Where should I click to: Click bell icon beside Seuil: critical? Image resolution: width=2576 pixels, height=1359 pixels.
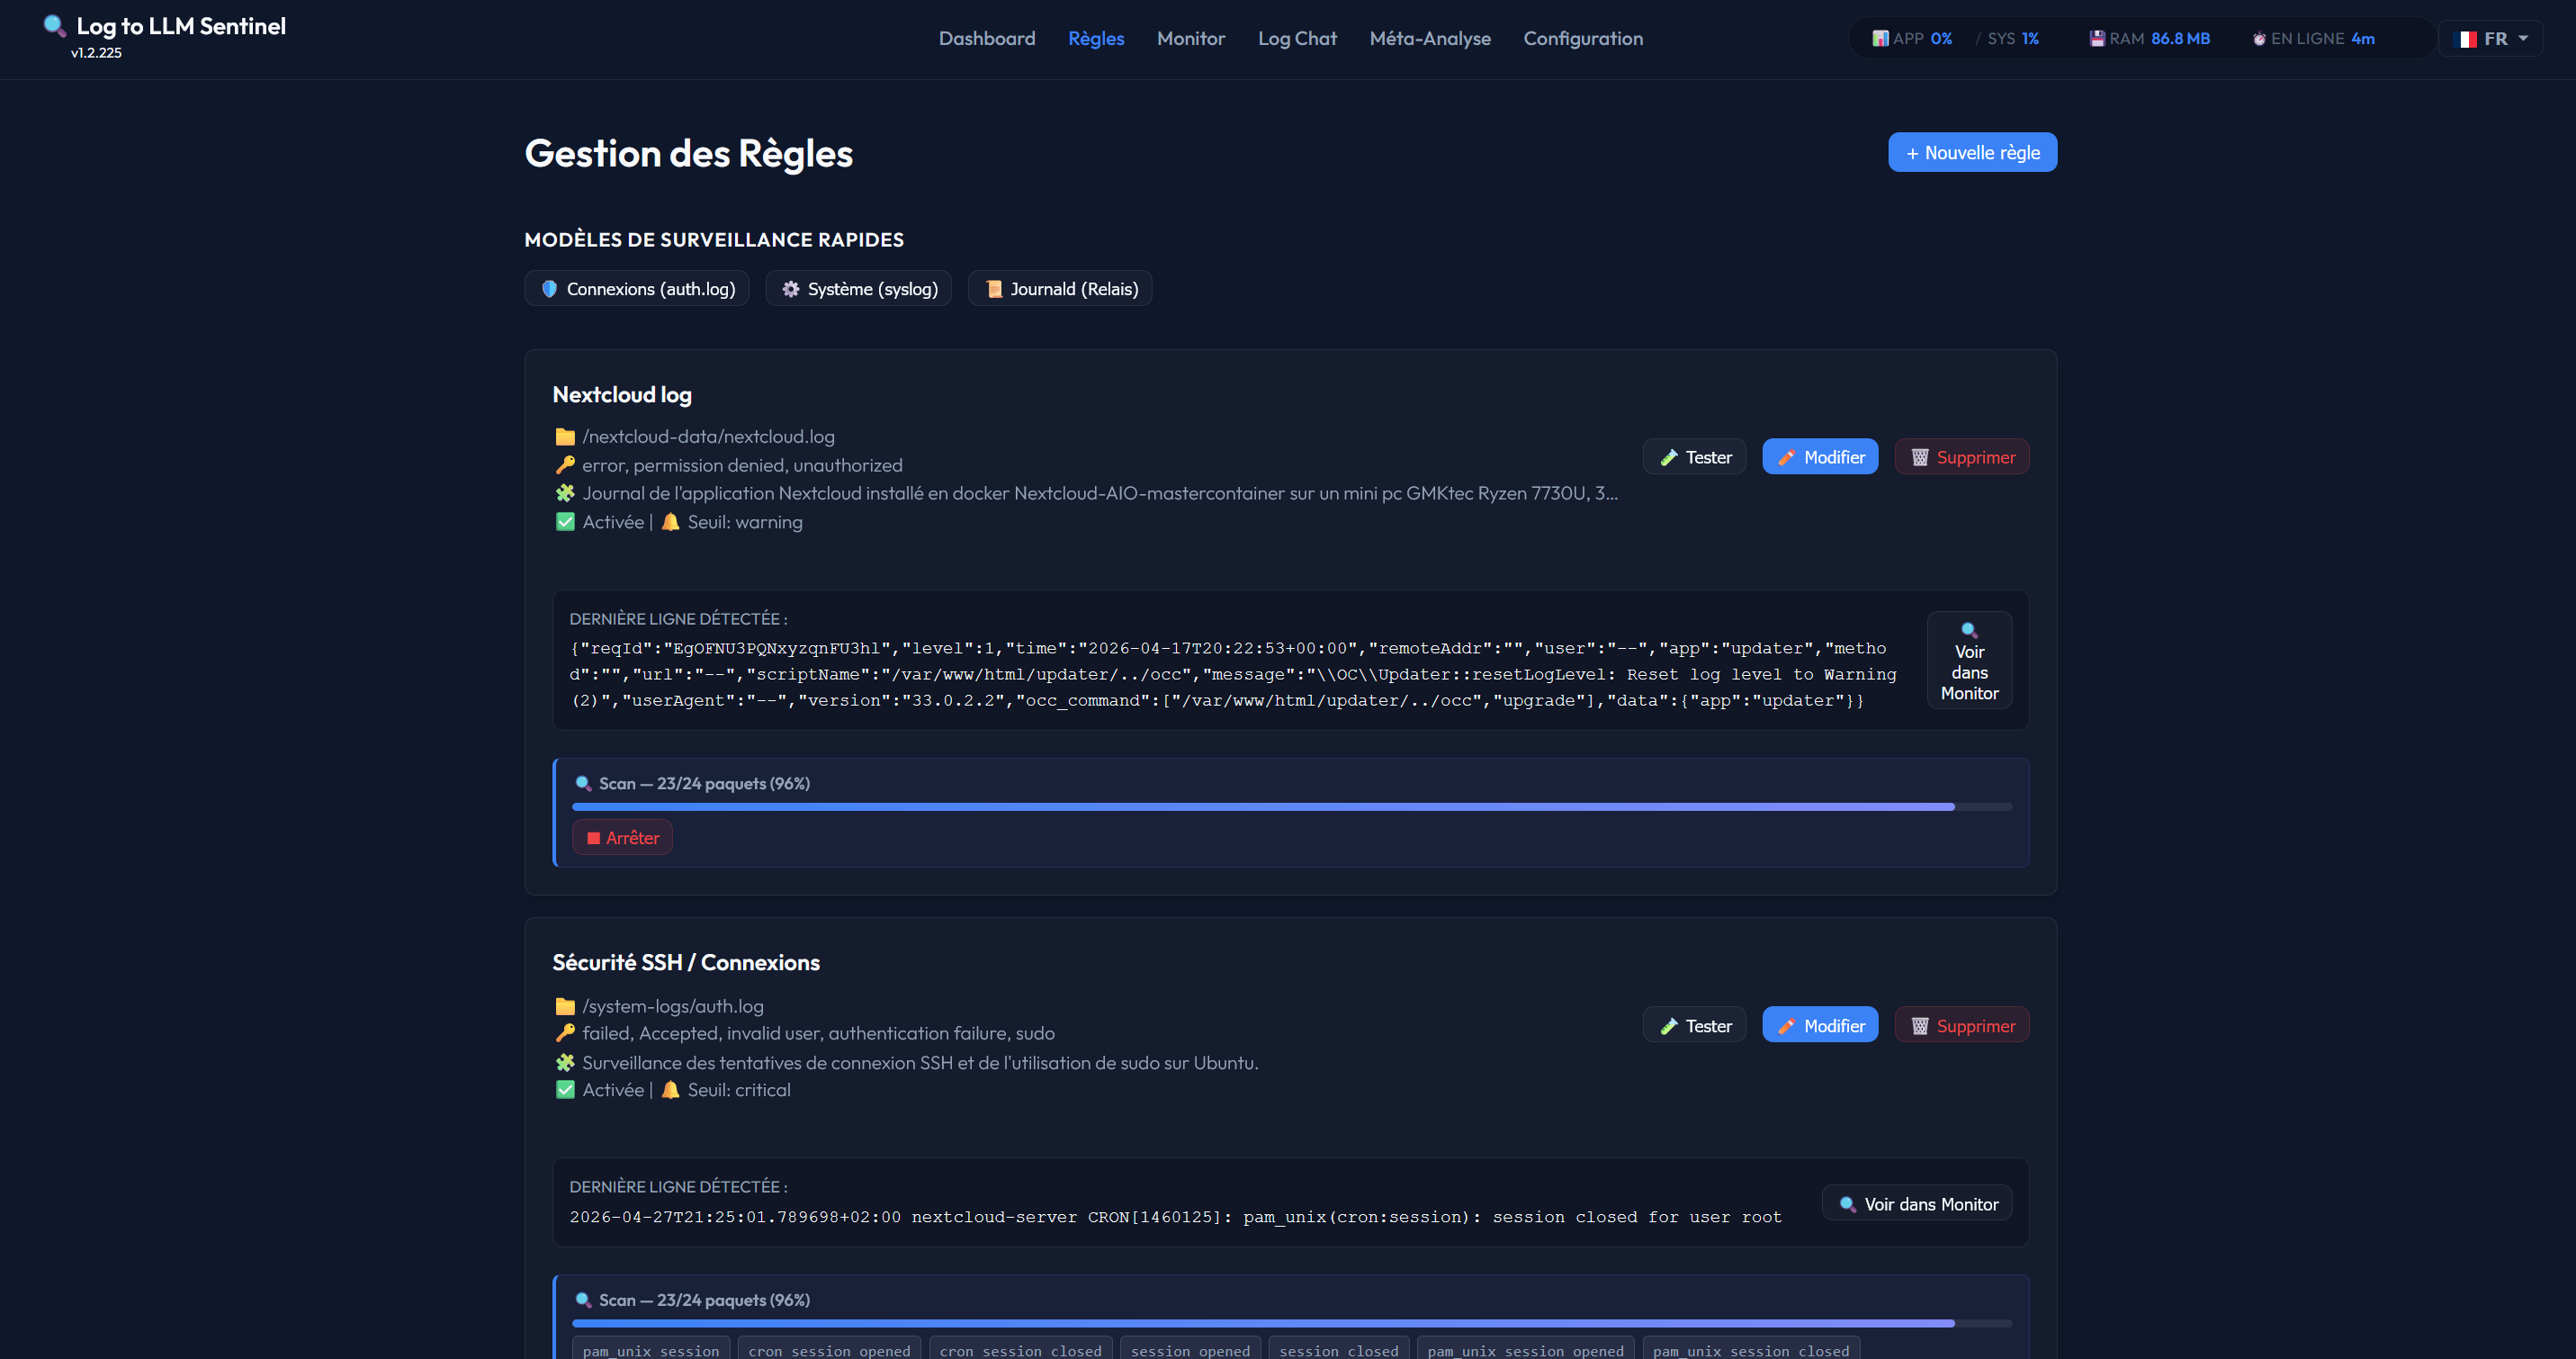pyautogui.click(x=670, y=1090)
